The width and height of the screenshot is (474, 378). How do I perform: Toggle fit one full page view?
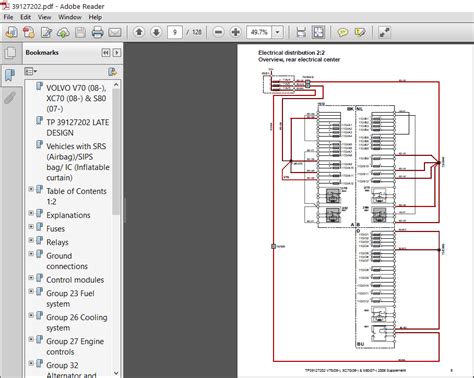[318, 32]
